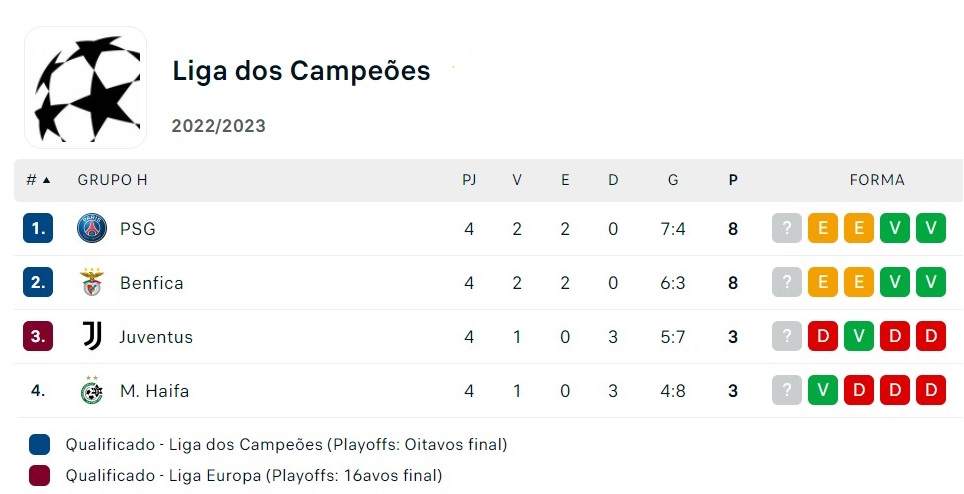Open the PSG club crest
This screenshot has height=494, width=964.
pos(92,229)
